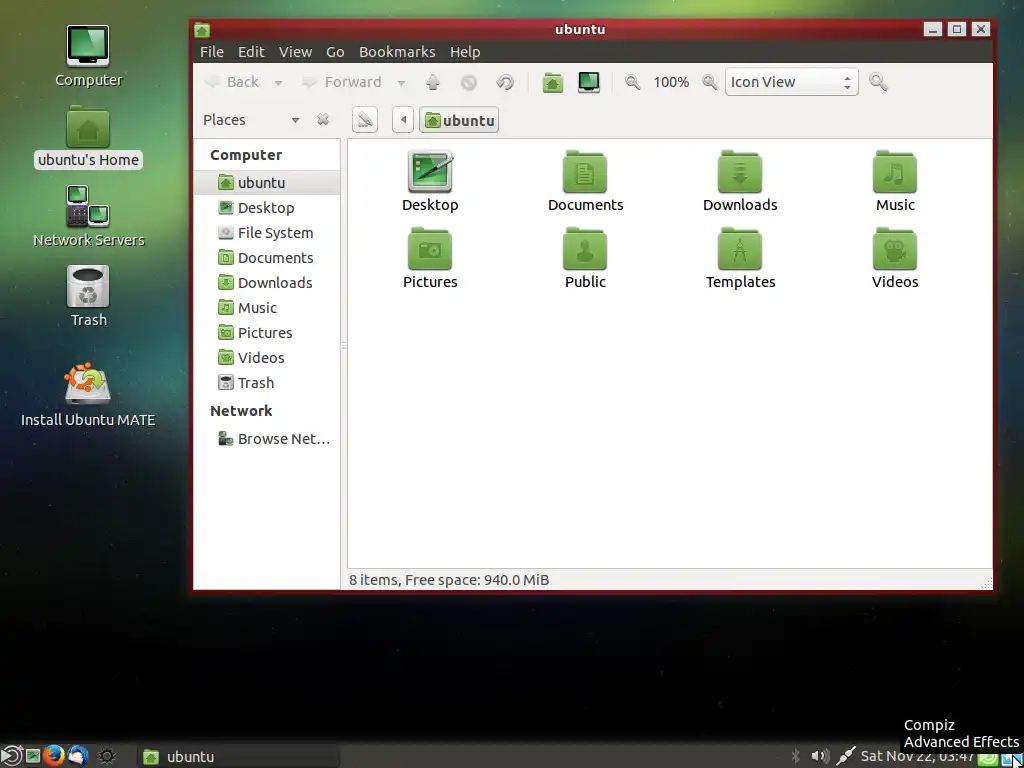Screen dimensions: 1024x768
Task: Click the ubuntu path bar button
Action: (x=458, y=120)
